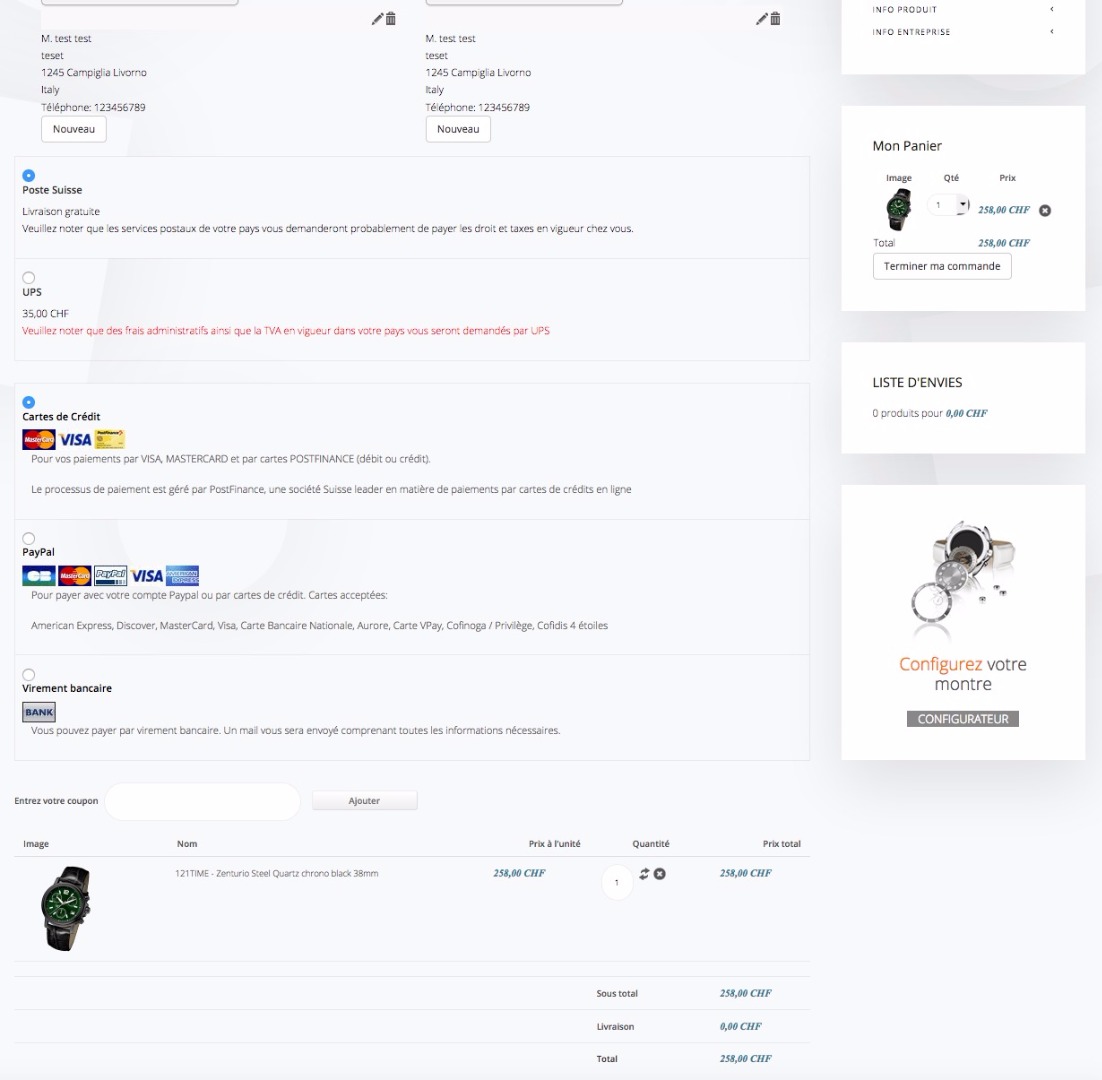Delete the first address with trash icon
The width and height of the screenshot is (1102, 1080).
click(391, 19)
